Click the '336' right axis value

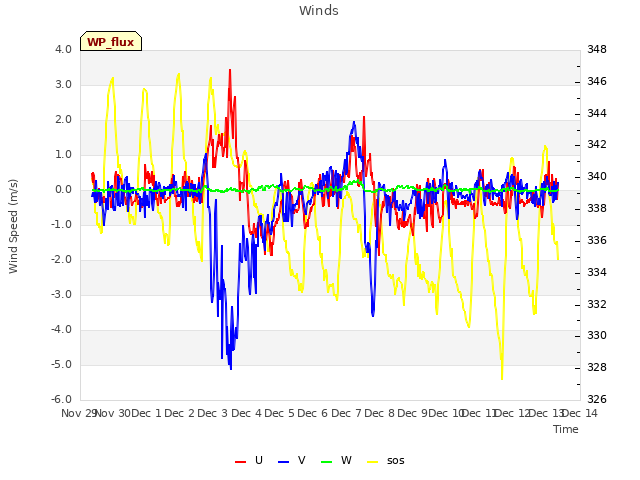click(x=597, y=240)
